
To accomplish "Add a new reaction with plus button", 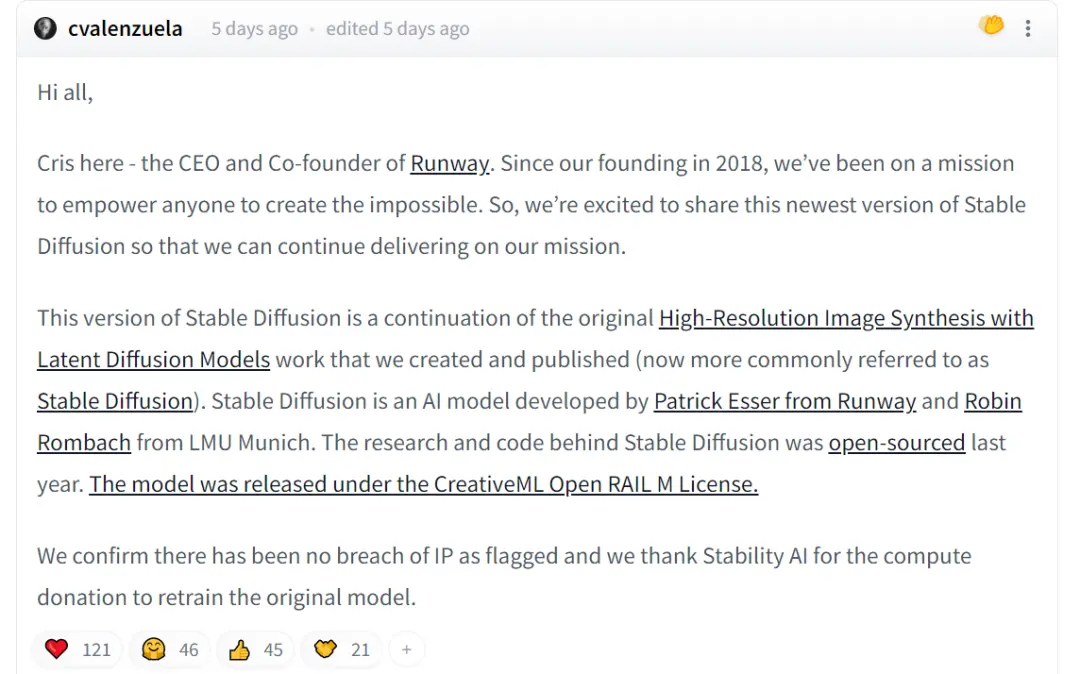I will [406, 649].
